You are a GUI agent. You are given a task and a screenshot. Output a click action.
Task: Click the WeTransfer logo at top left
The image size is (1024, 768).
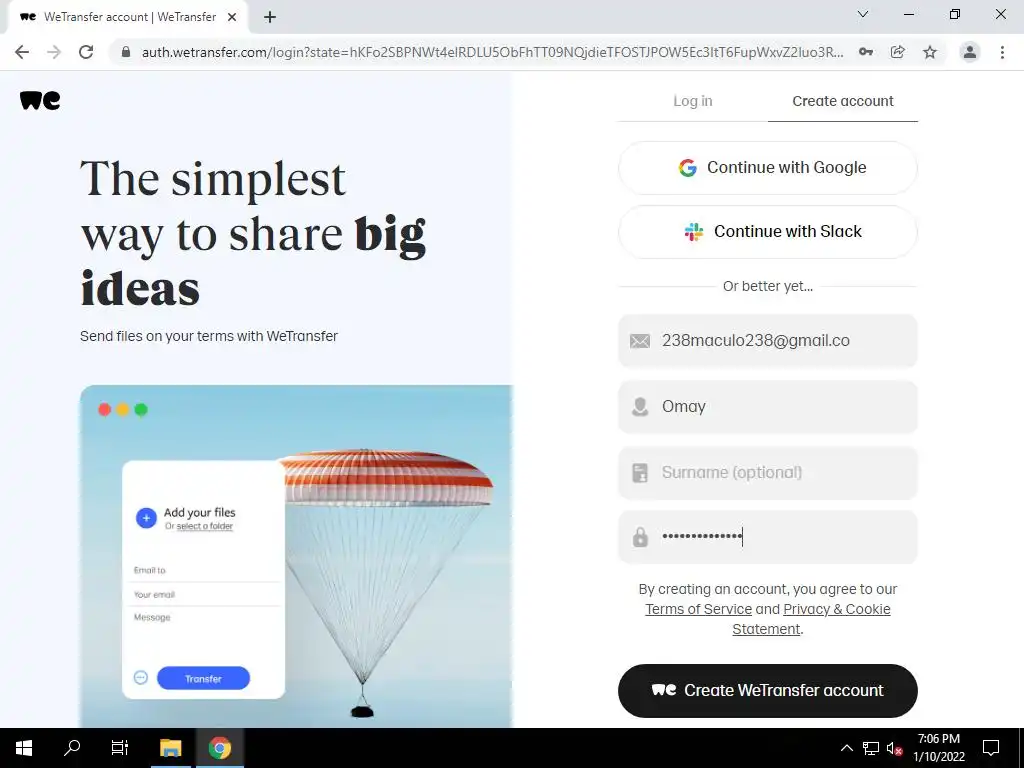(40, 100)
